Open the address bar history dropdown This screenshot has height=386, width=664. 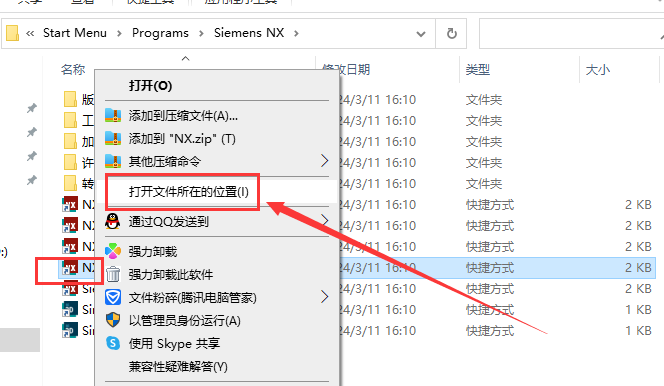421,33
